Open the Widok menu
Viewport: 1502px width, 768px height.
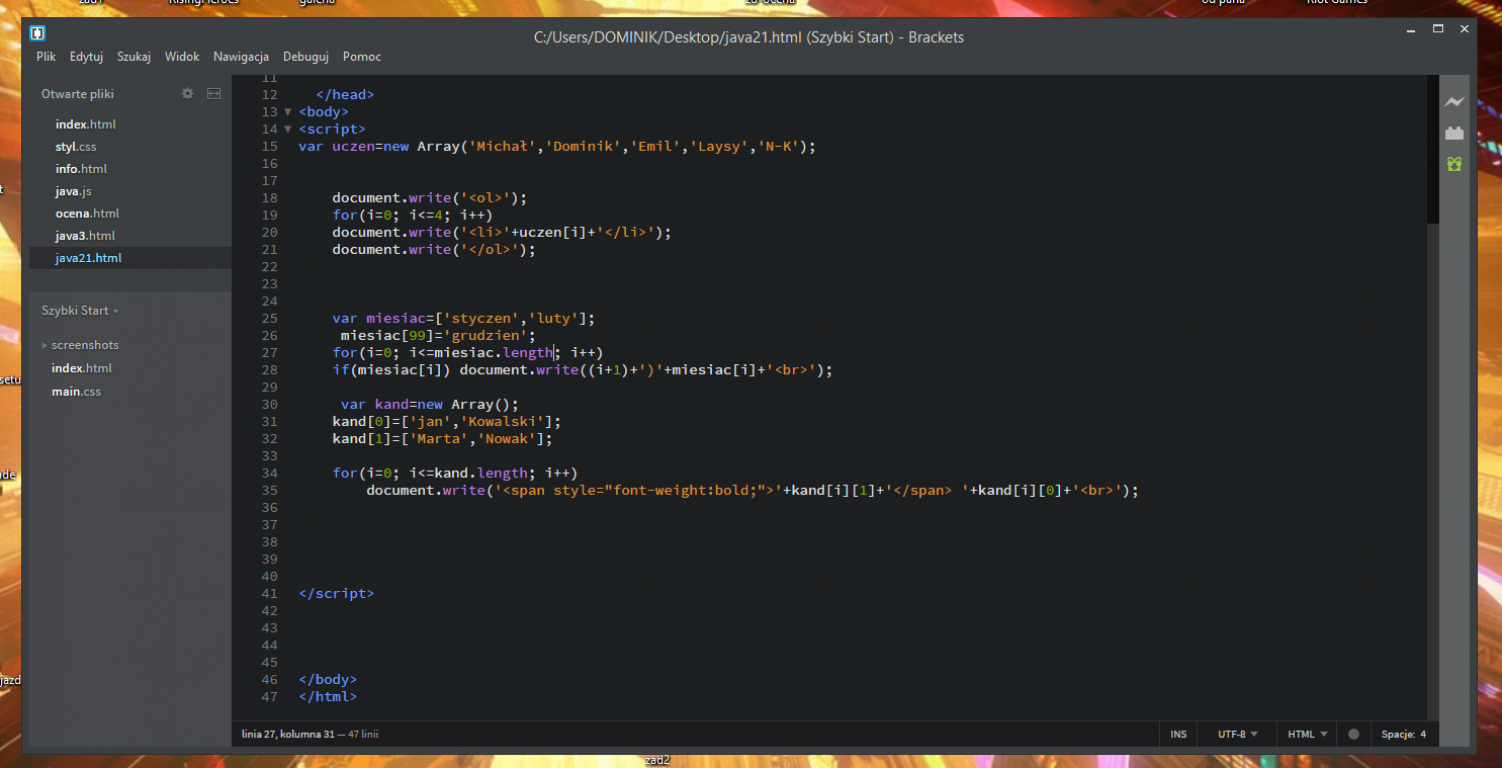tap(182, 57)
